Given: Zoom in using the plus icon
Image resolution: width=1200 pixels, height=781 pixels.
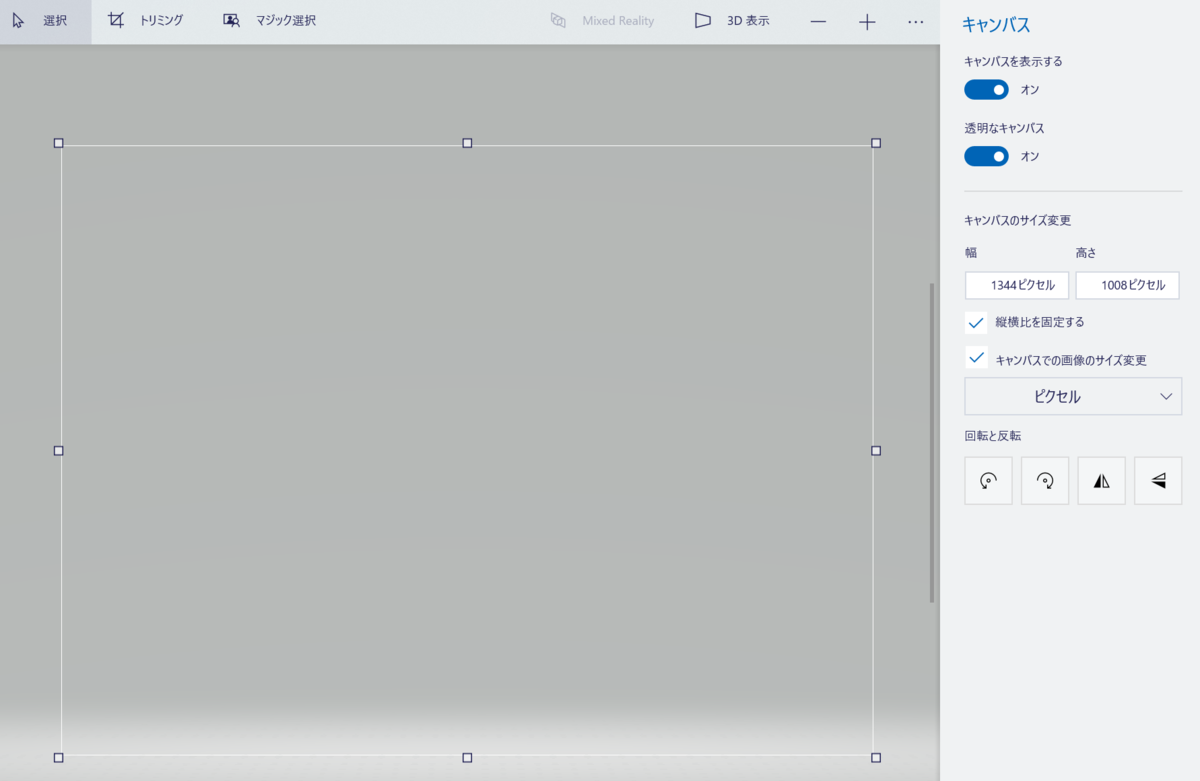Looking at the screenshot, I should click(x=866, y=21).
